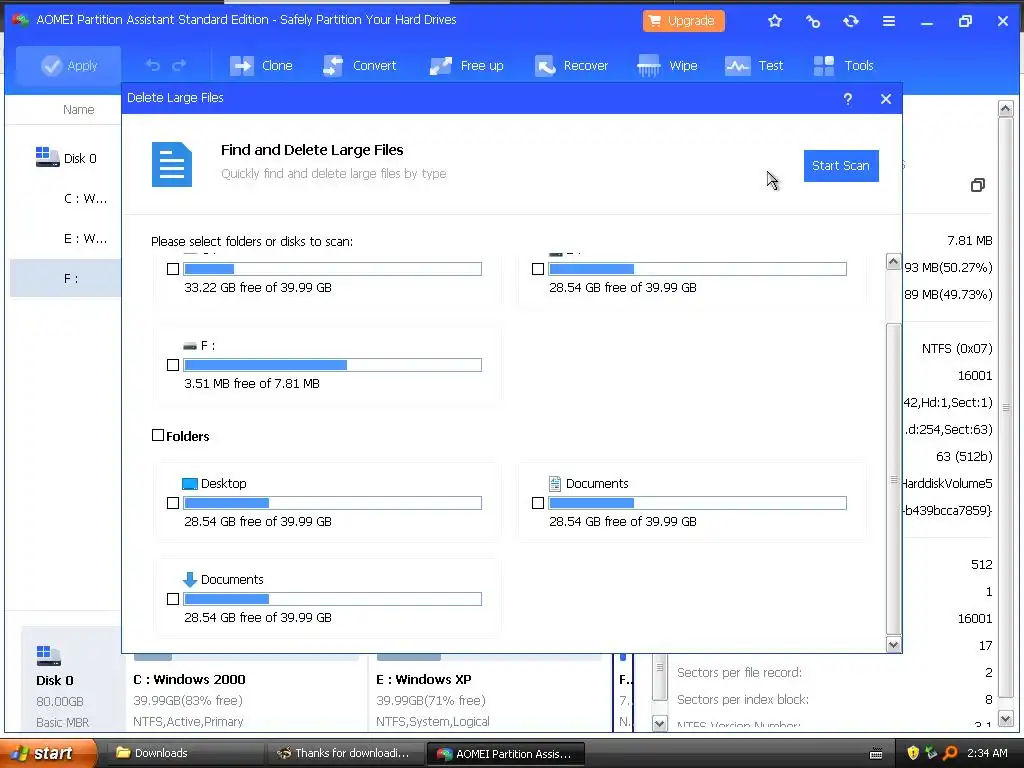This screenshot has height=768, width=1024.
Task: Click the Desktop folder usage bar
Action: click(333, 503)
